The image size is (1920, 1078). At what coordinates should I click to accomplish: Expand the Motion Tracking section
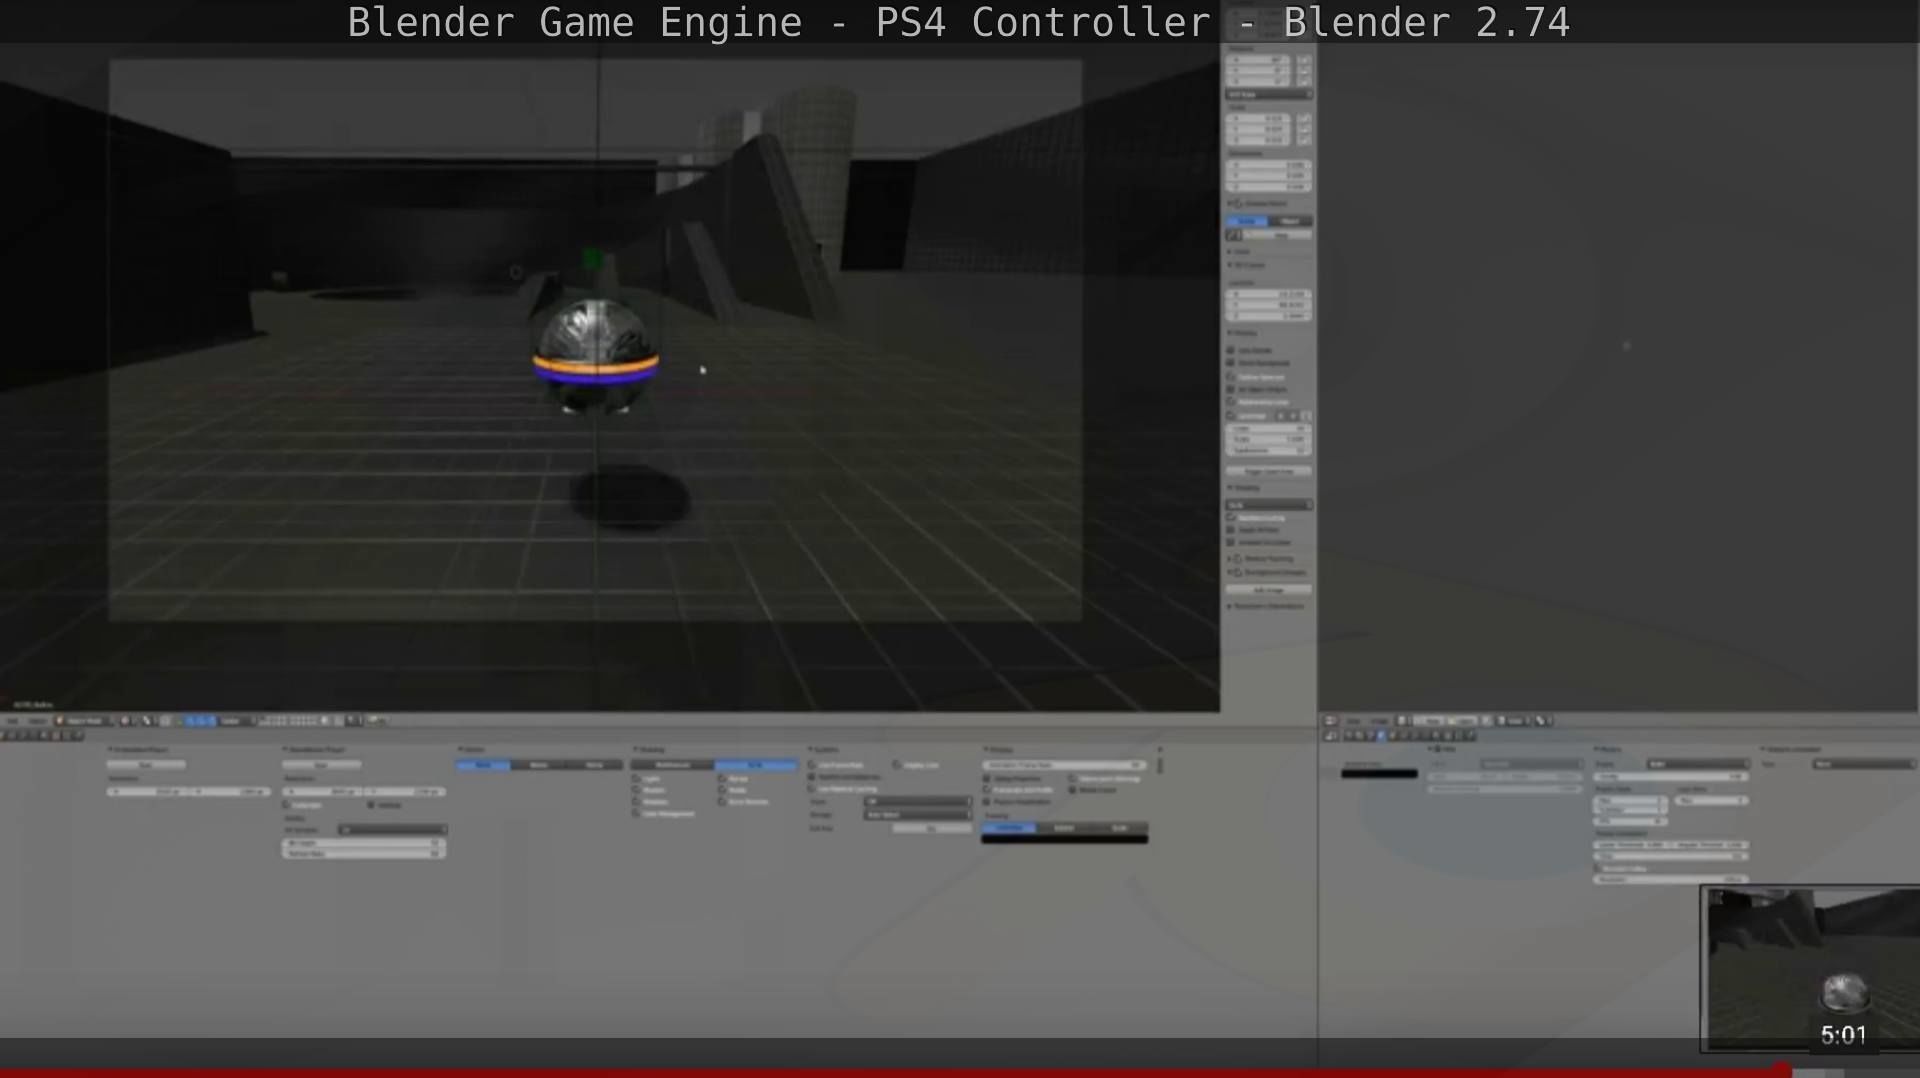click(1262, 558)
